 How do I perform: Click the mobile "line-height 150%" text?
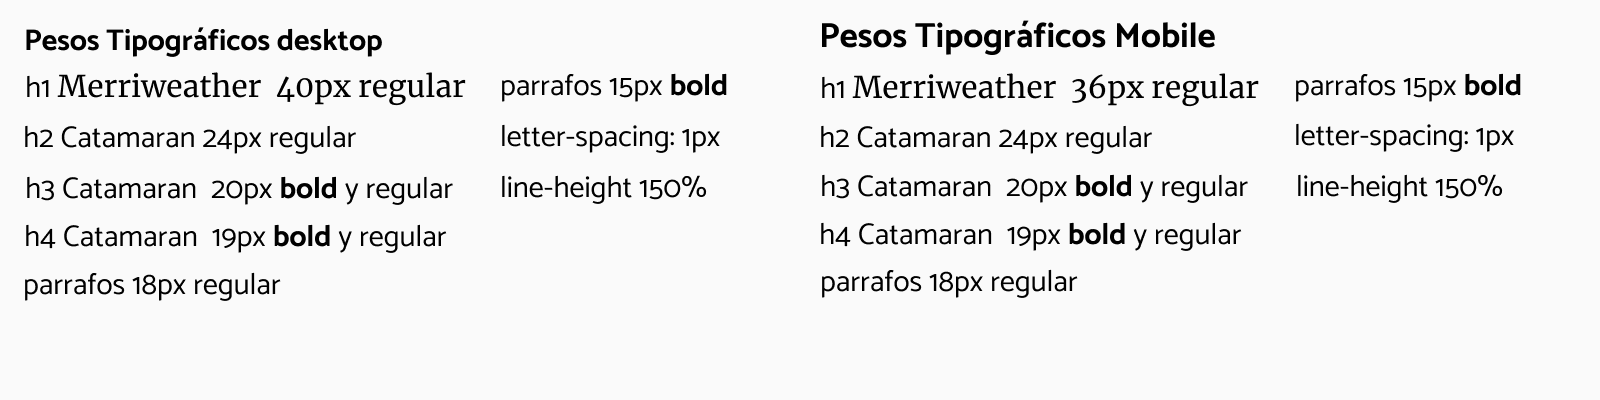coord(1399,186)
